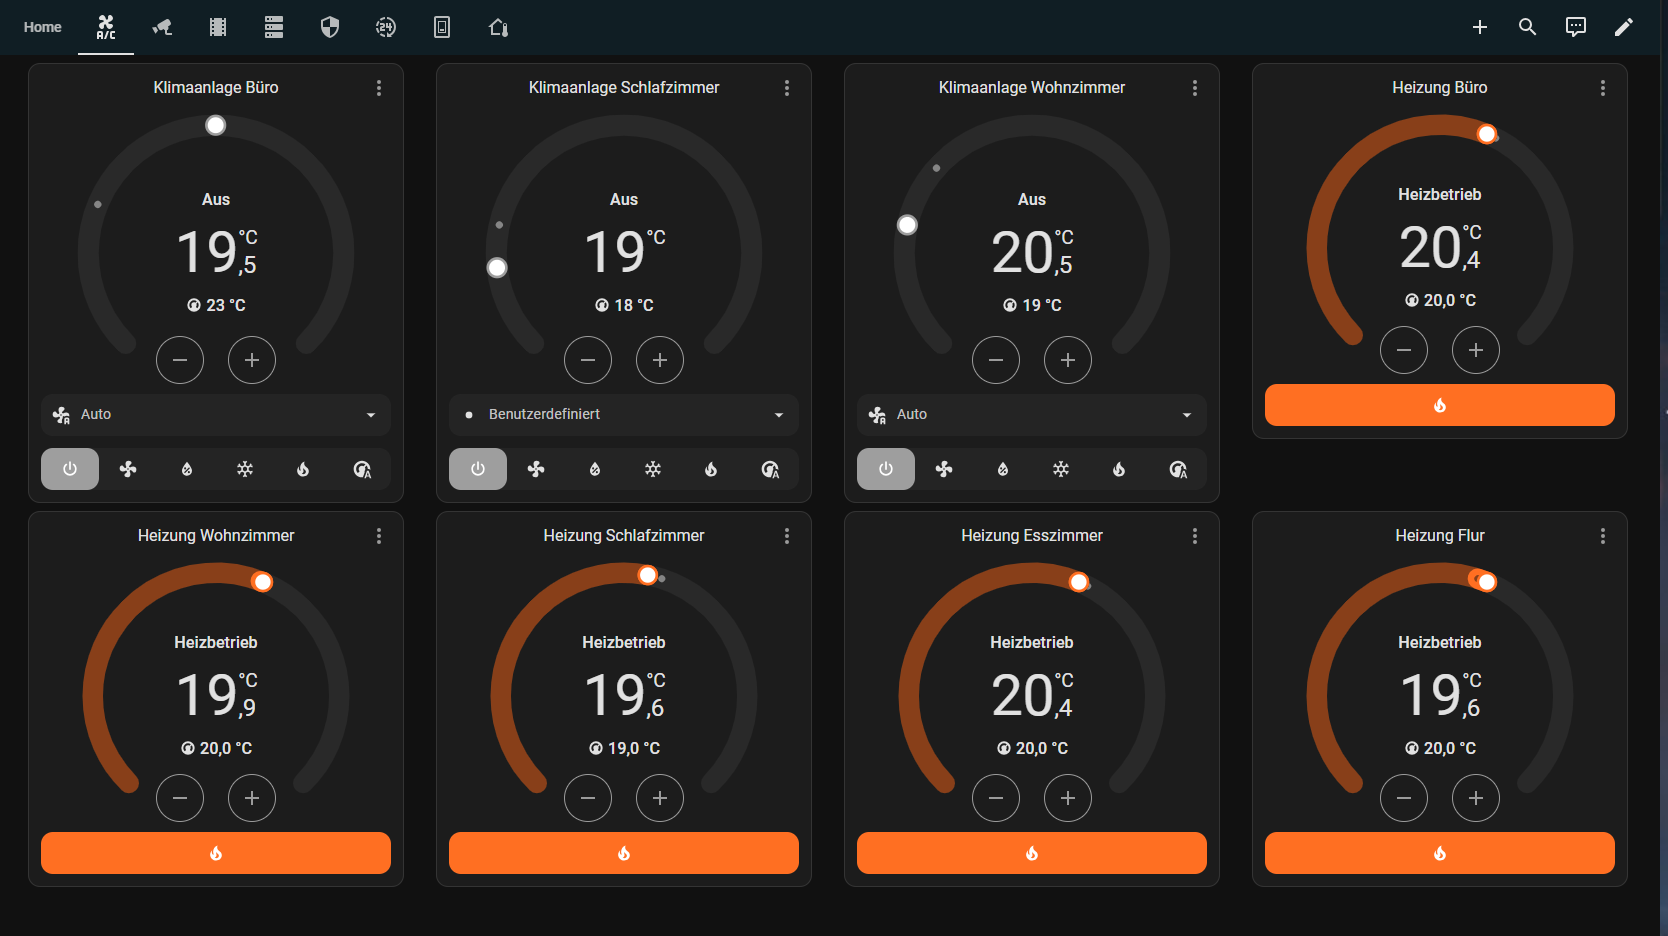Toggle orange heat mode button on Heizung Flur
The height and width of the screenshot is (936, 1668).
(1439, 853)
